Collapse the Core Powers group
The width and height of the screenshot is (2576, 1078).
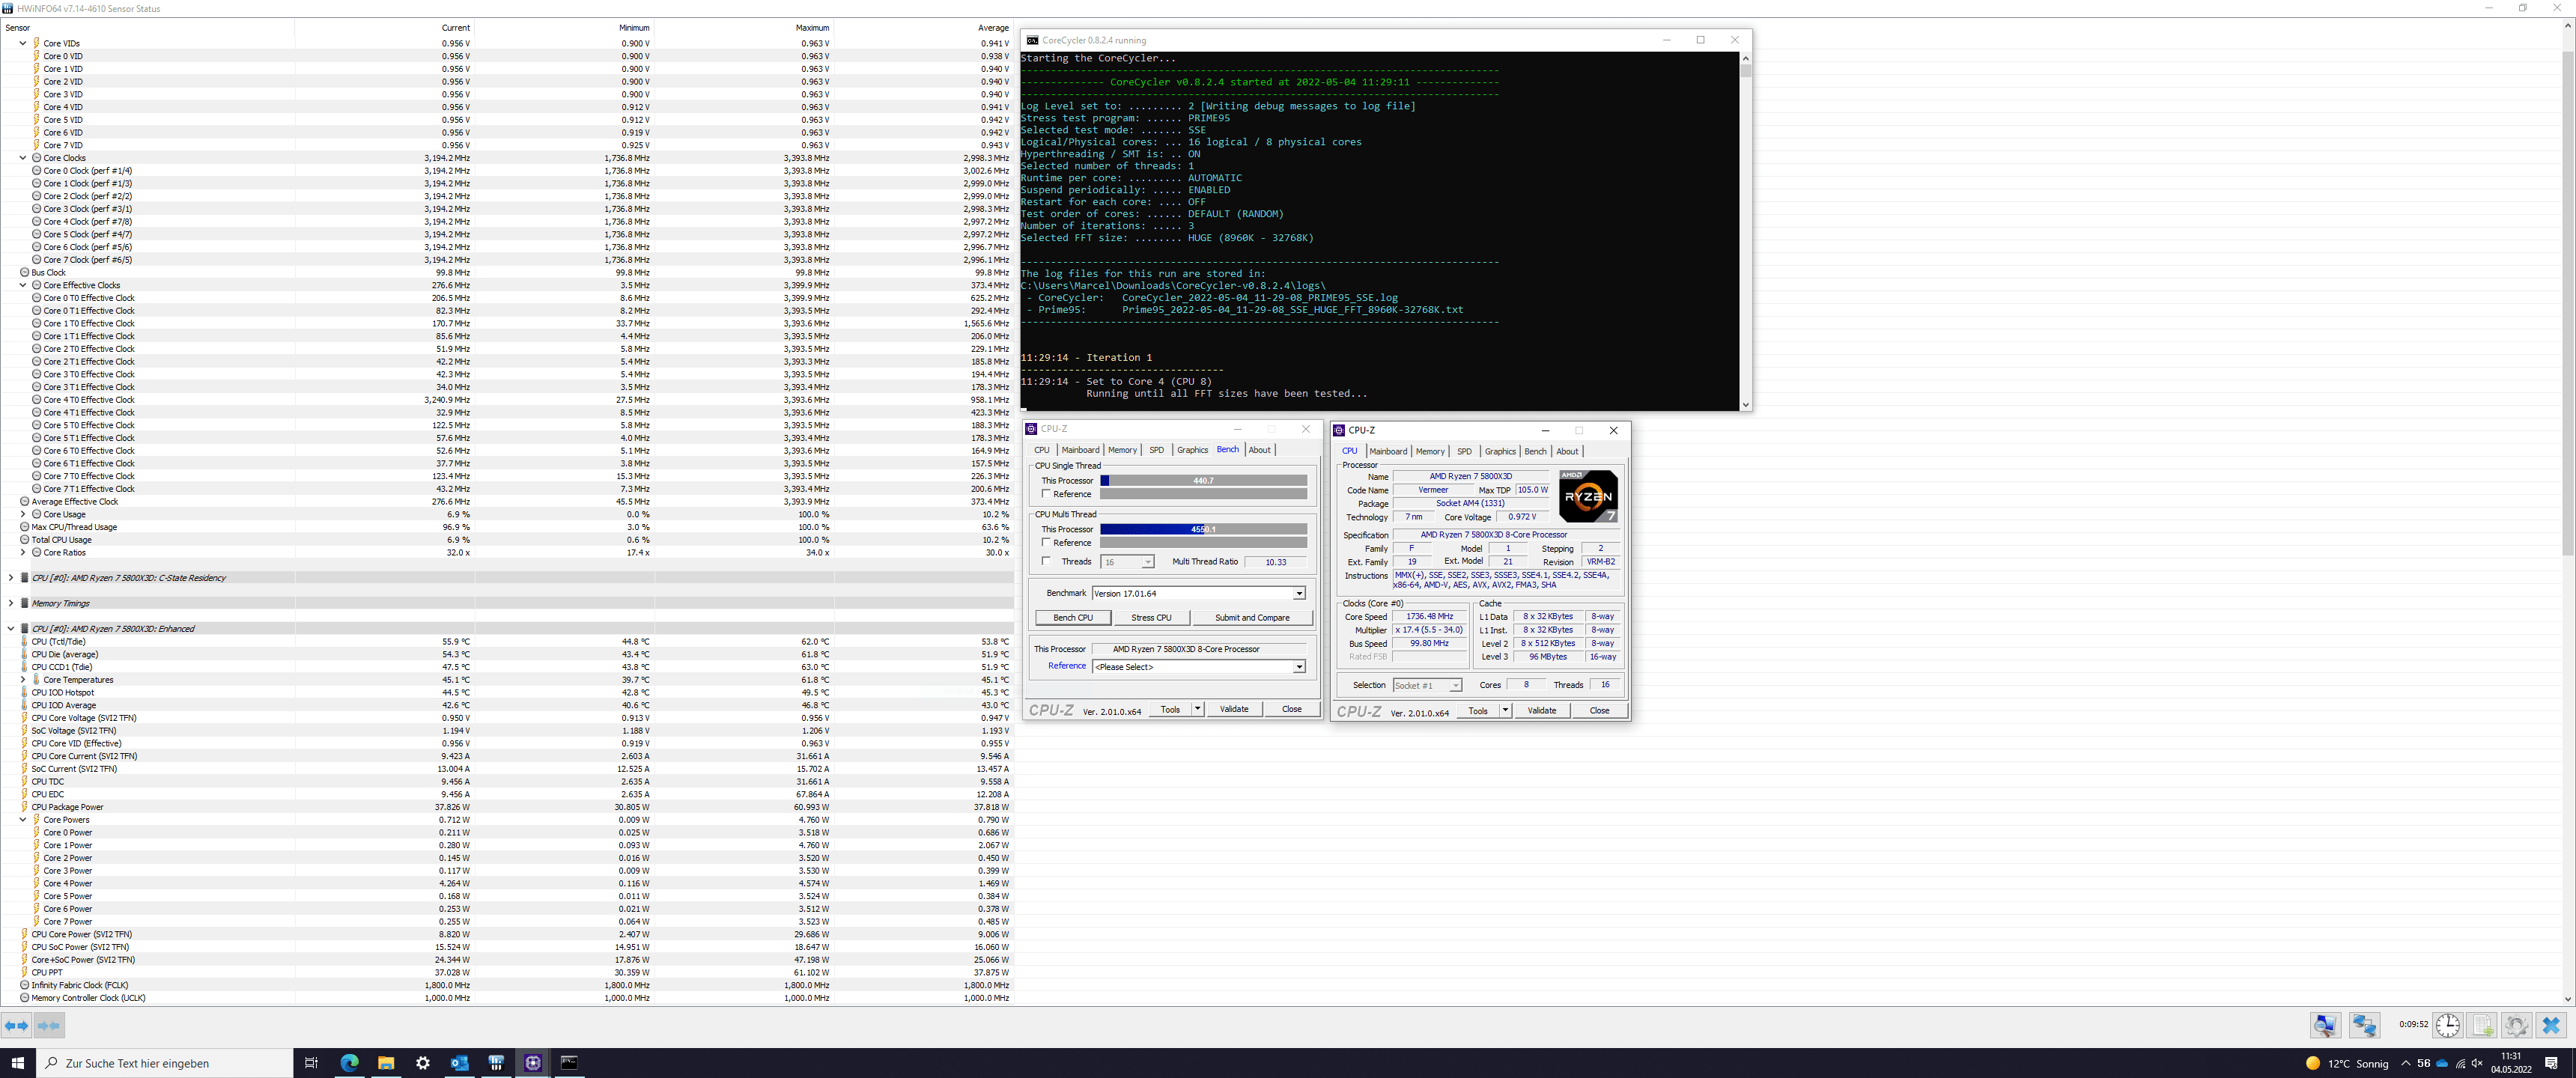pyautogui.click(x=23, y=820)
